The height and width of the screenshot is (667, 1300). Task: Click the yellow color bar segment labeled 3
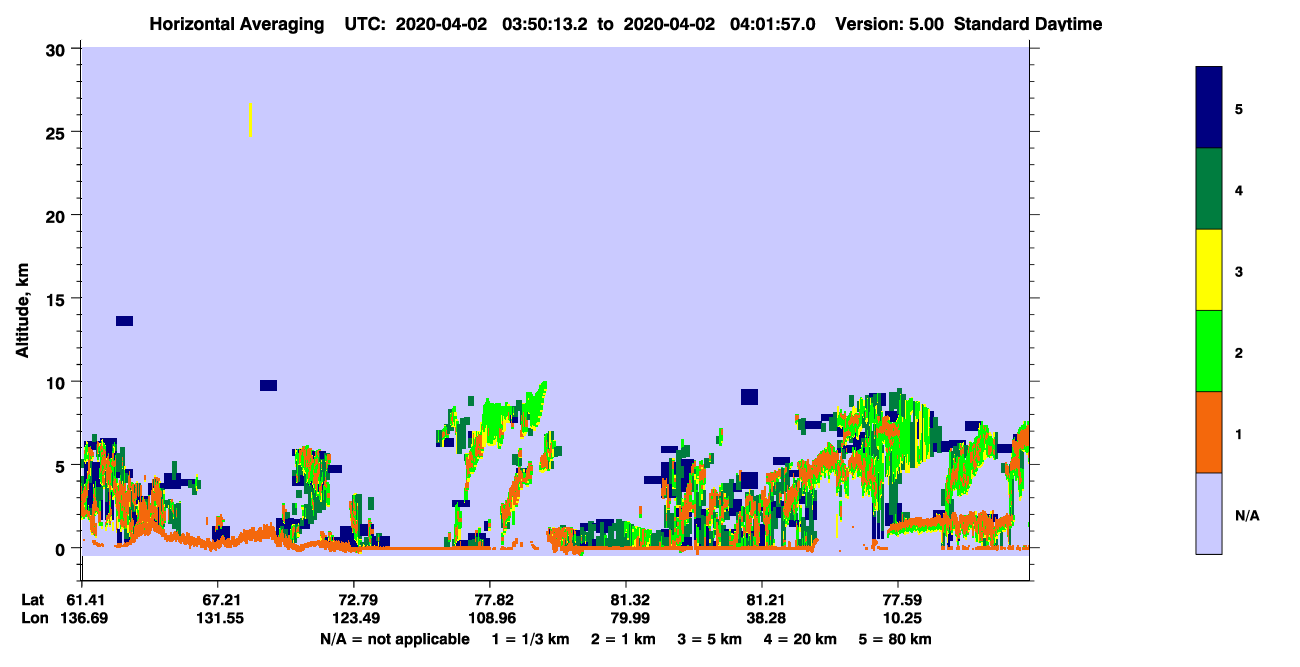tap(1209, 270)
